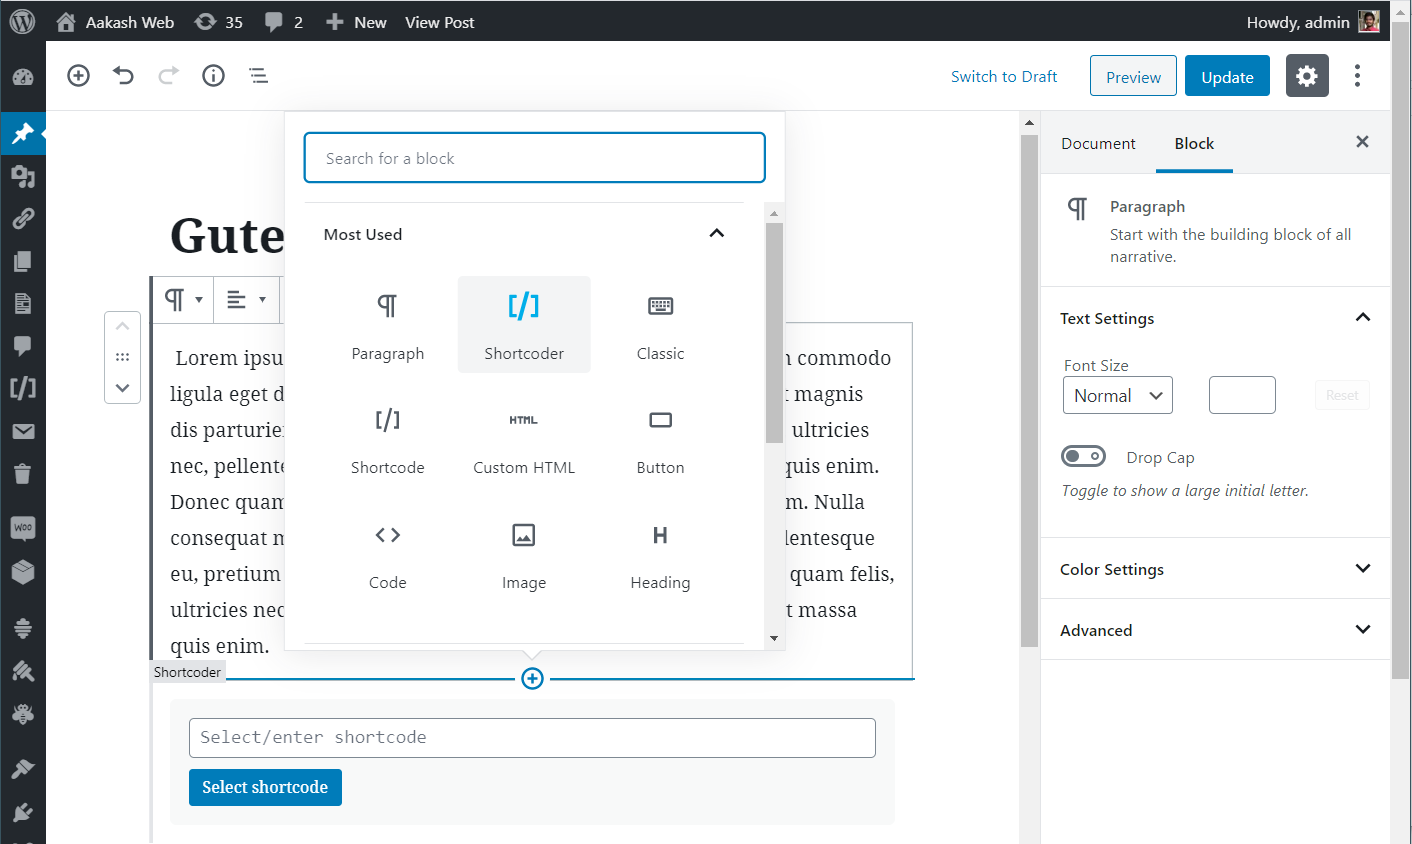Image resolution: width=1412 pixels, height=844 pixels.
Task: Open Dashboard icon in admin sidebar
Action: (x=23, y=78)
